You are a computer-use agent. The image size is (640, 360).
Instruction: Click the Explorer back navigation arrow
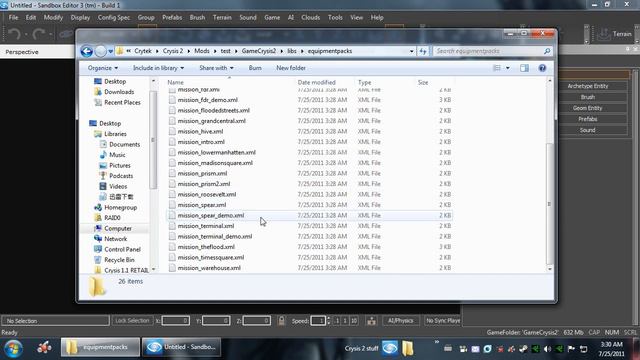[87, 51]
